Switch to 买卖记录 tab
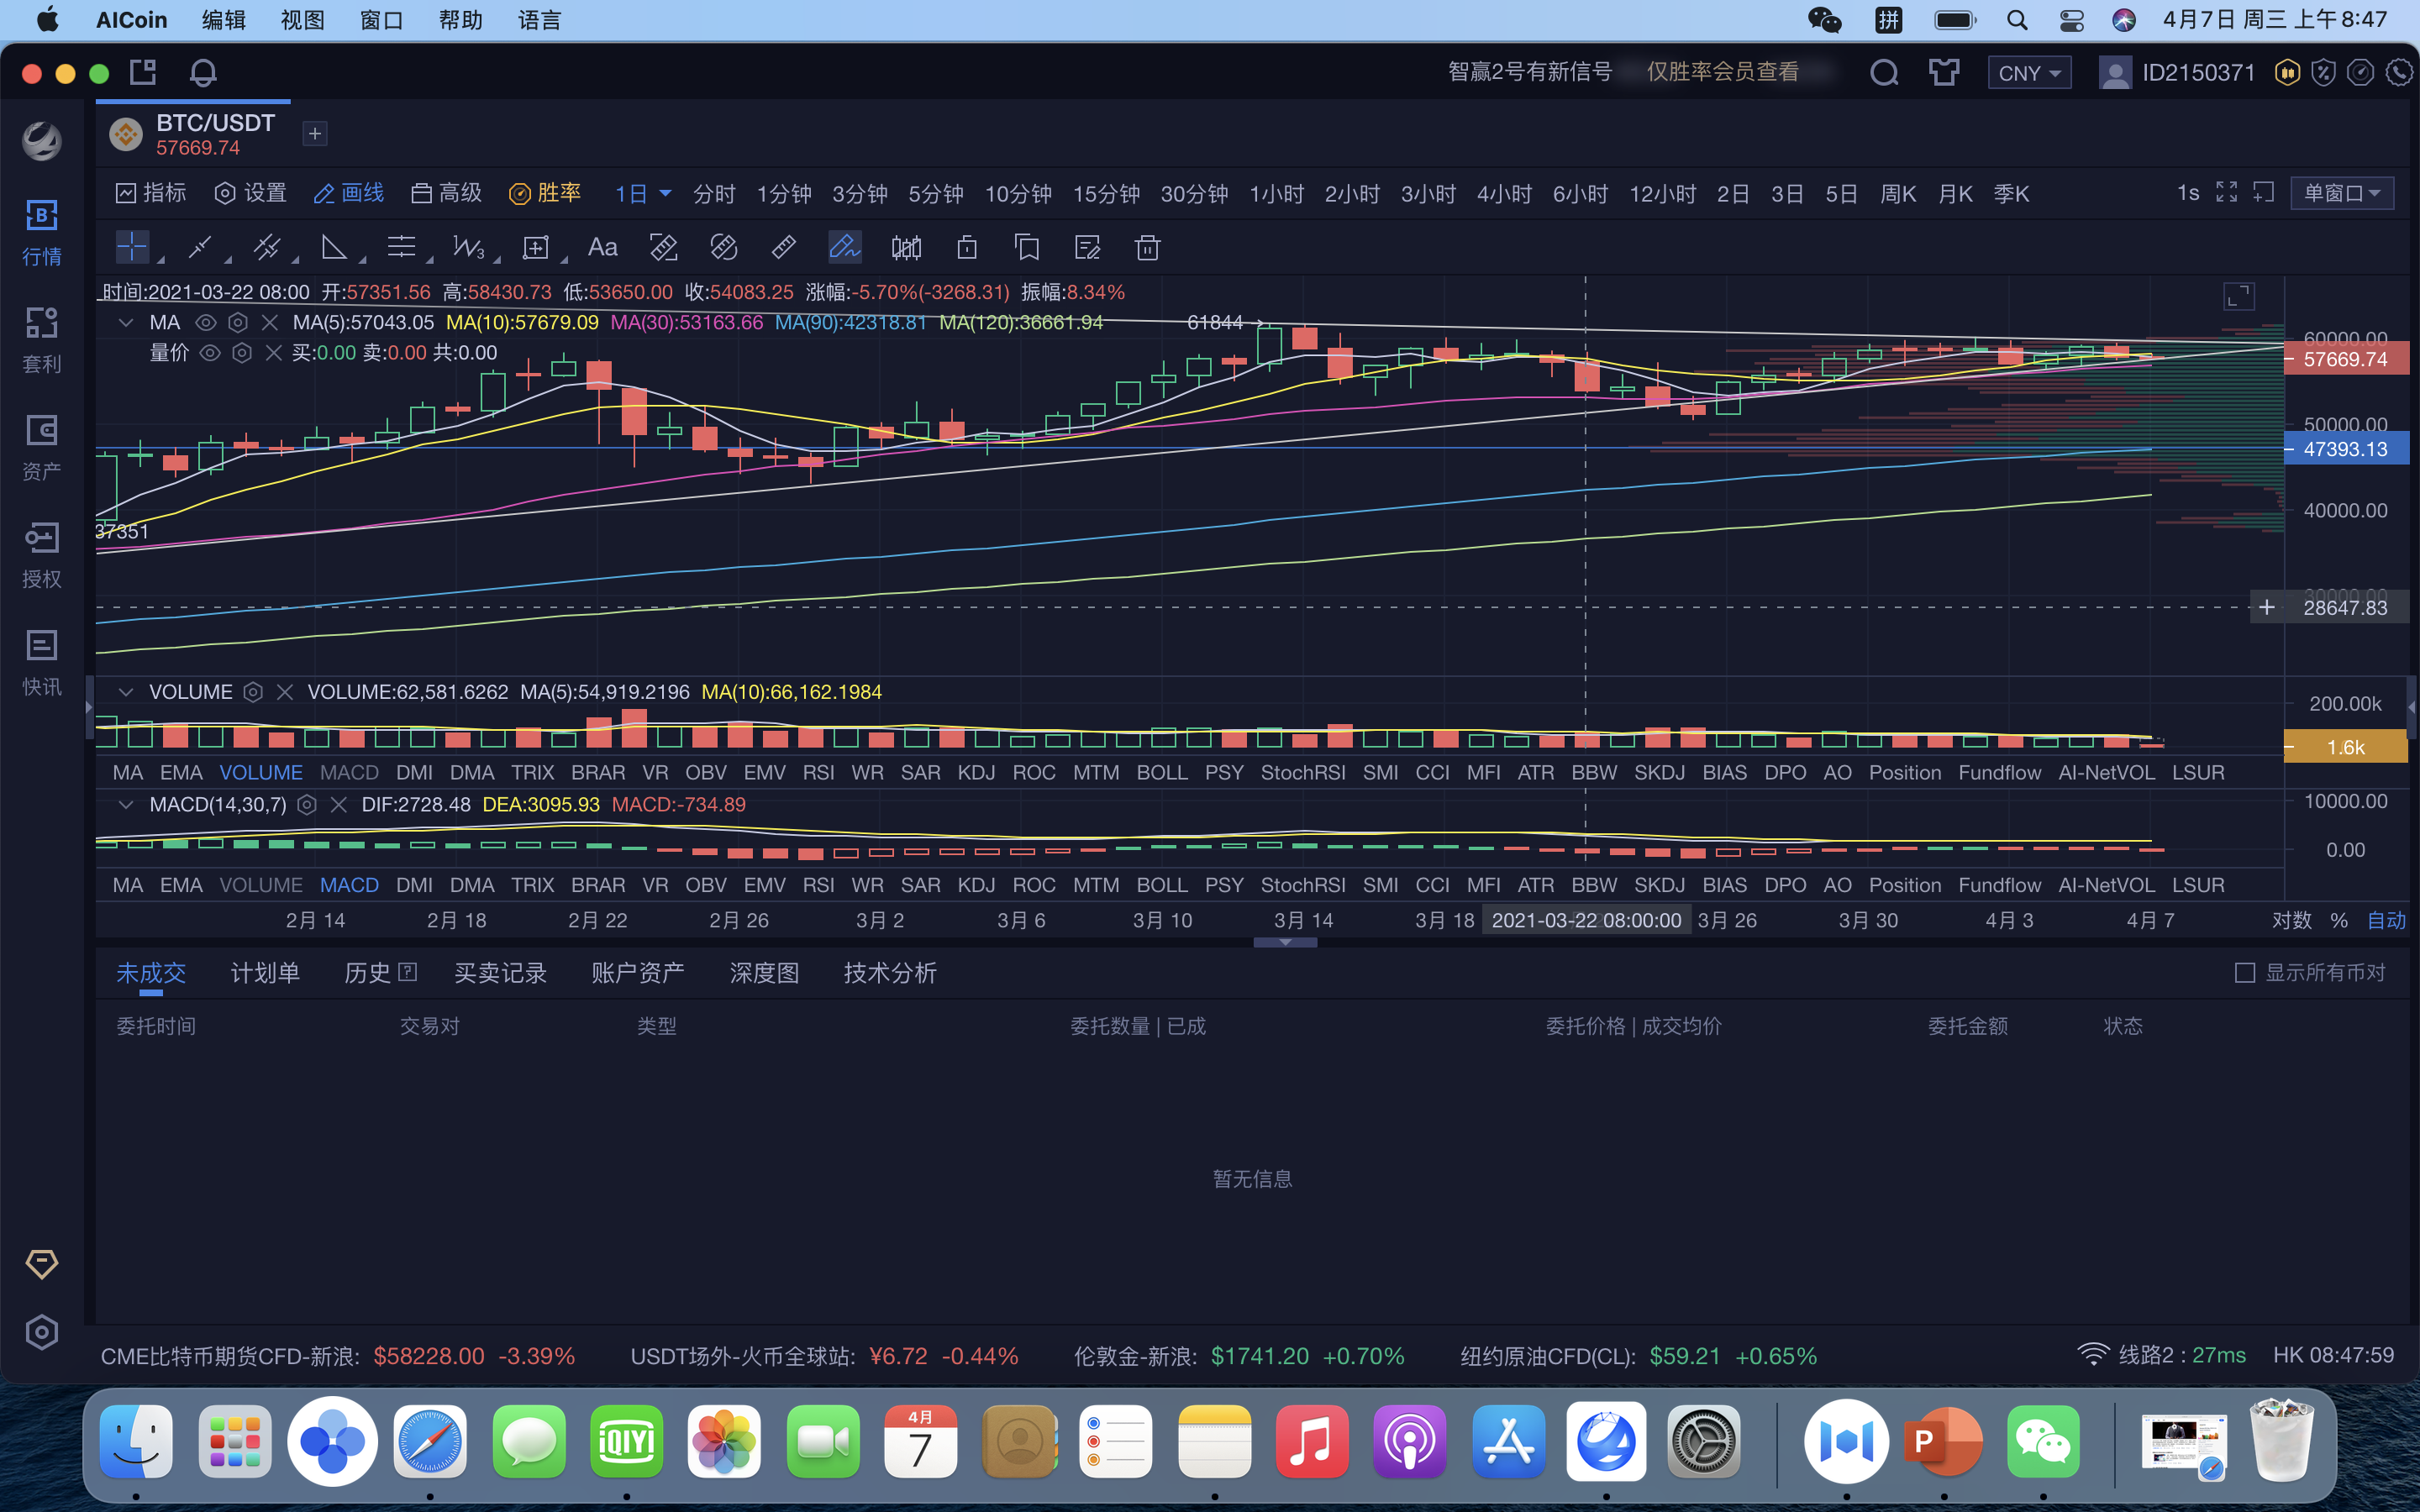The image size is (2420, 1512). [x=500, y=973]
